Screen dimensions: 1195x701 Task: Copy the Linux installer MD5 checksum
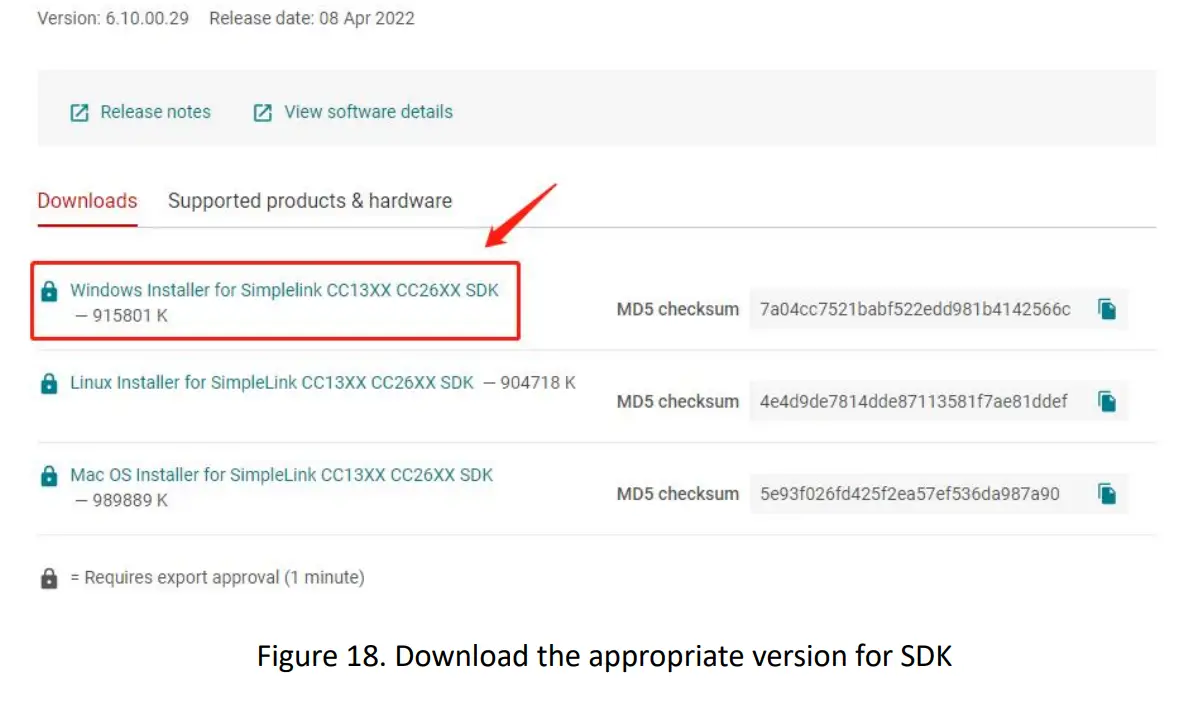pyautogui.click(x=1106, y=401)
